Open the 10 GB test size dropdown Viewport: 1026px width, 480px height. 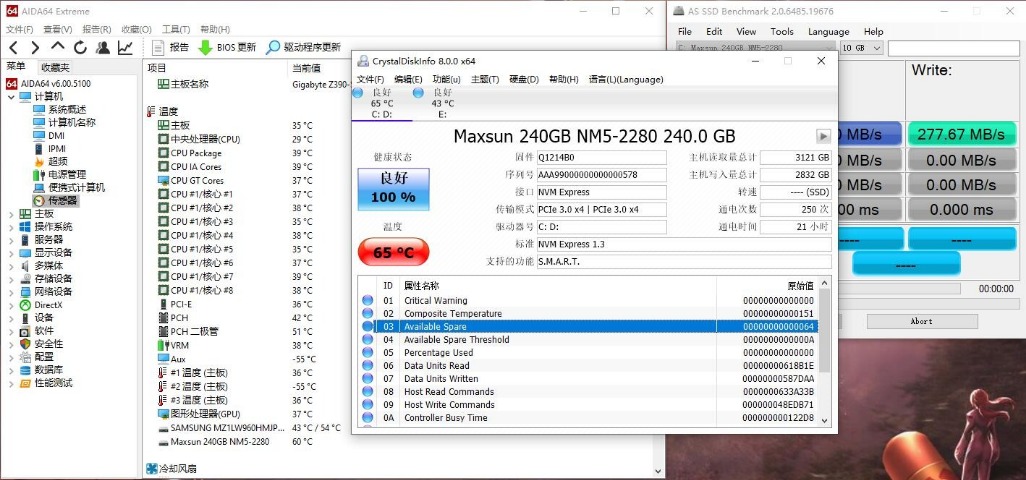(x=861, y=48)
